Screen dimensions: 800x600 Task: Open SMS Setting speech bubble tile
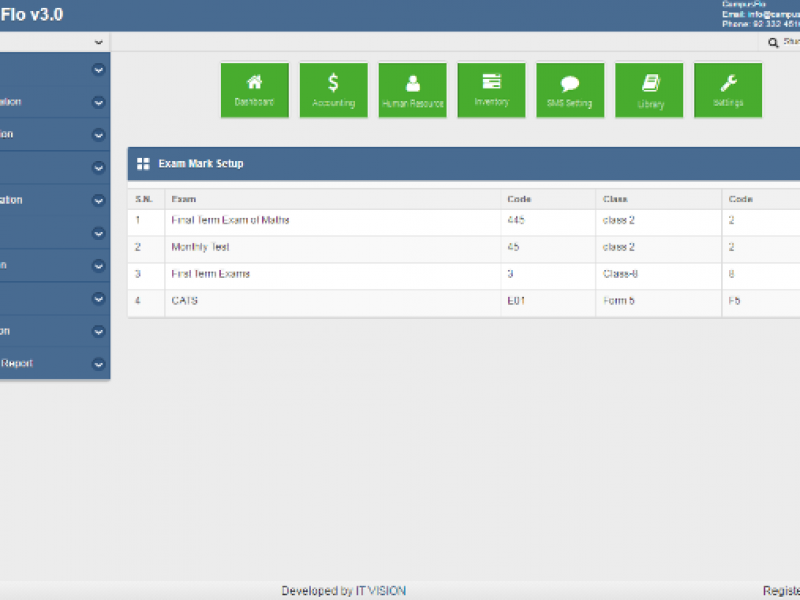tap(570, 90)
